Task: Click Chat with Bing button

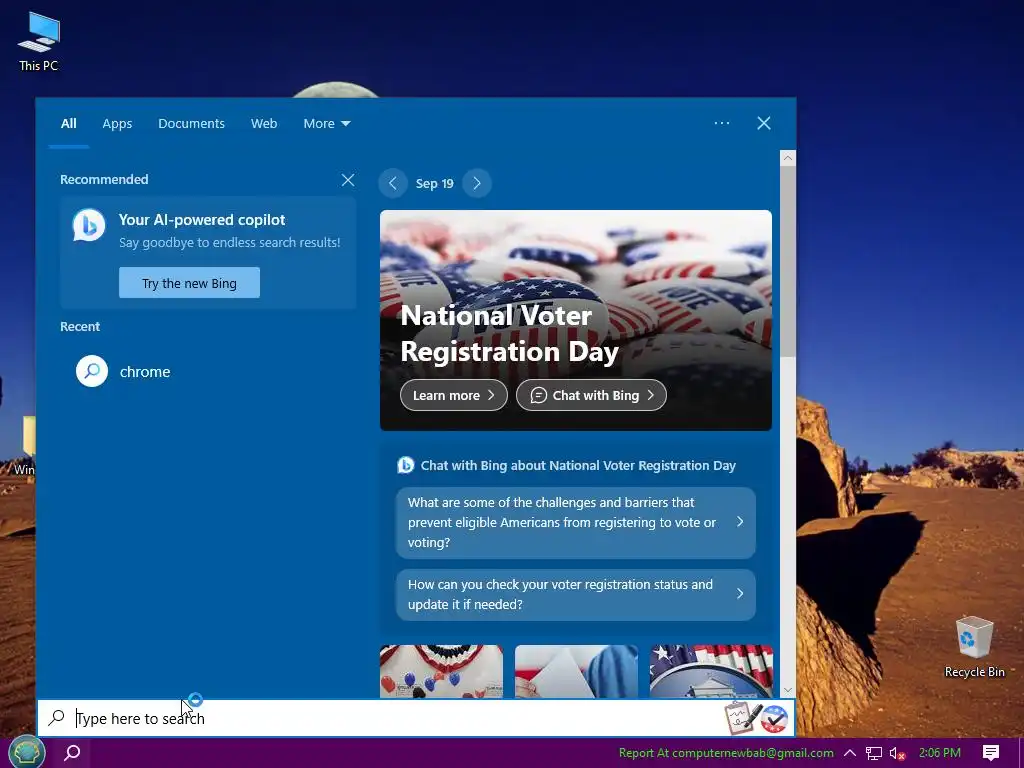Action: pos(591,395)
